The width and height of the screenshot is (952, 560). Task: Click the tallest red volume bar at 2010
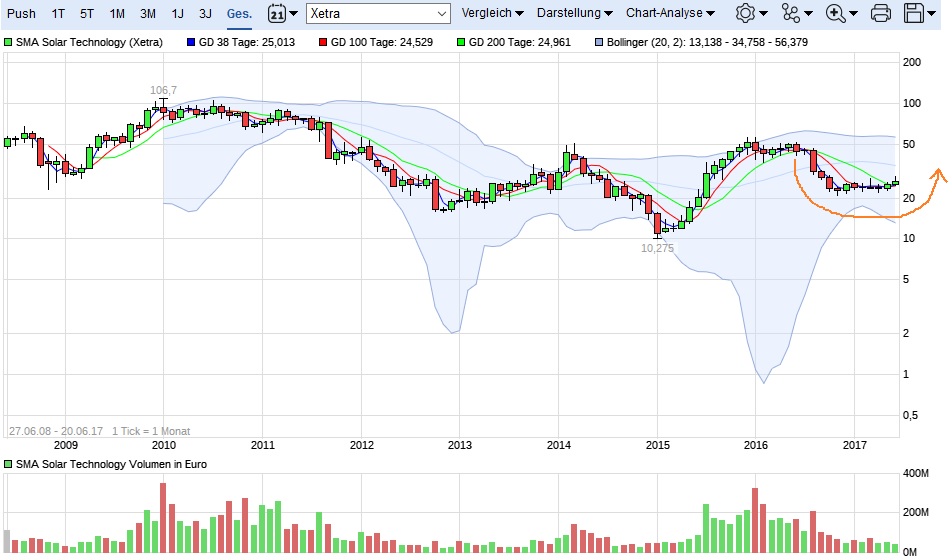163,517
